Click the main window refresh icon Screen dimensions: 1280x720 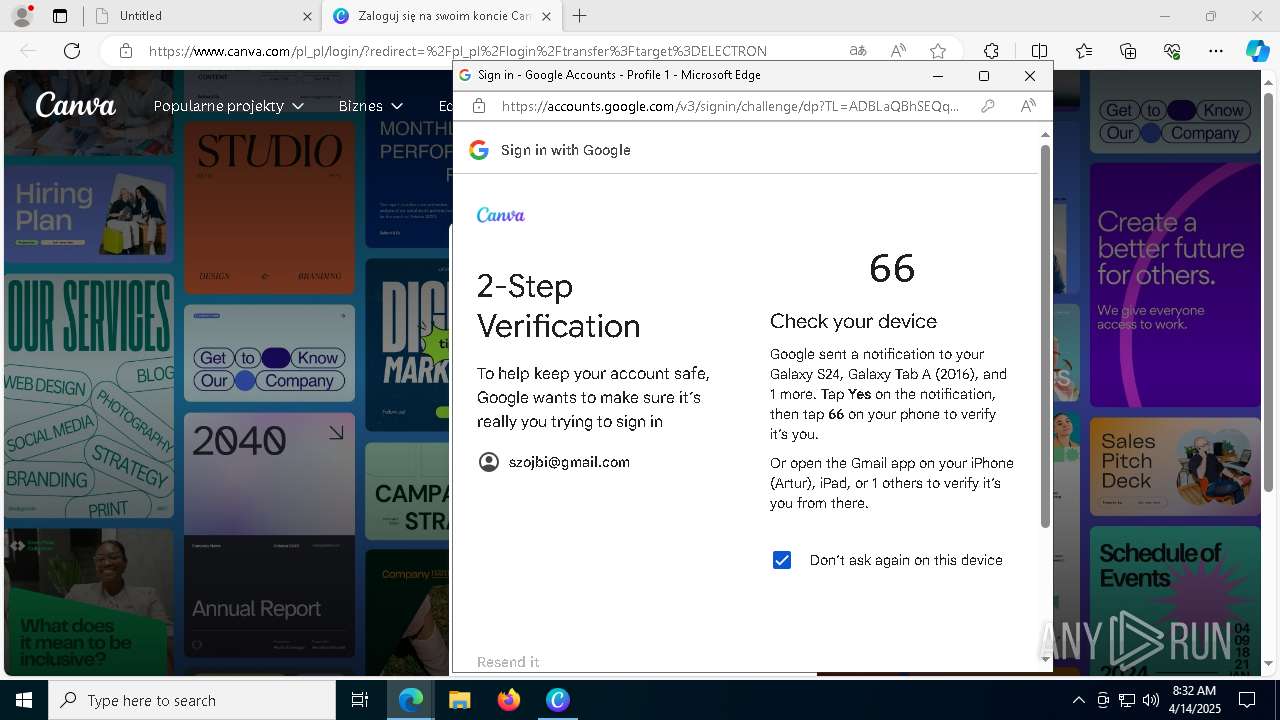(72, 51)
